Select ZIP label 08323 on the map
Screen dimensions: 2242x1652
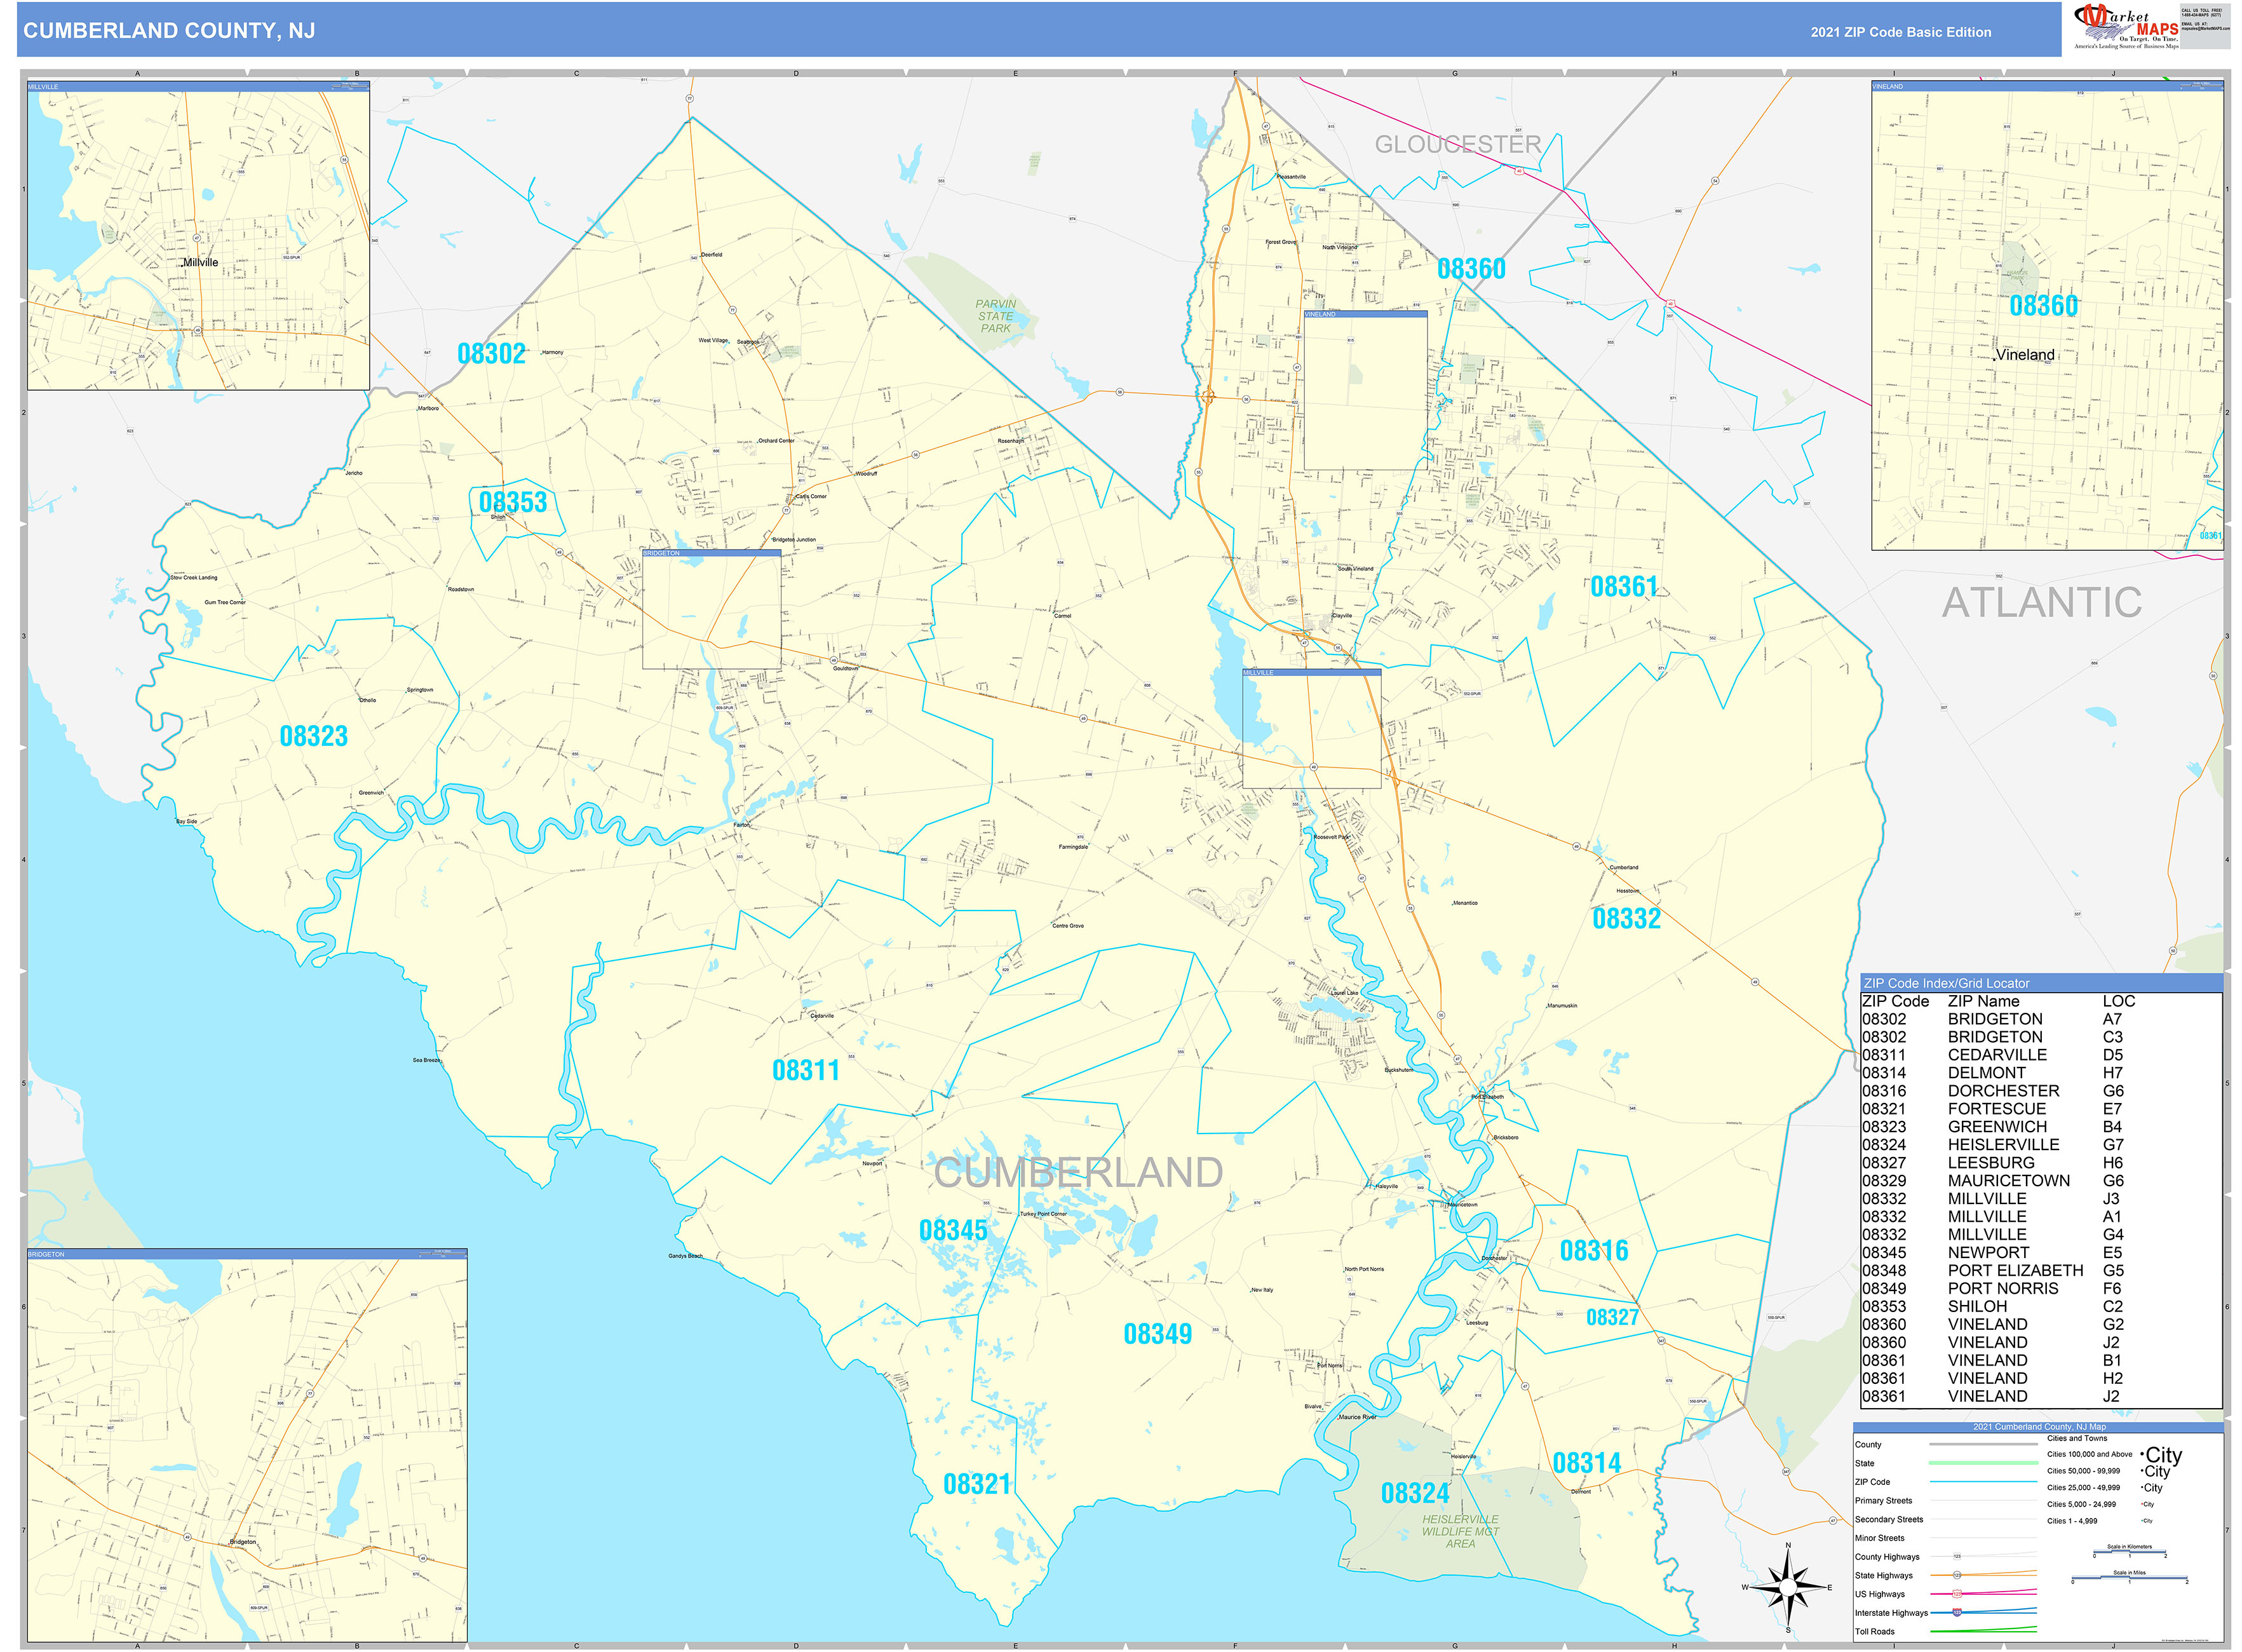tap(314, 736)
